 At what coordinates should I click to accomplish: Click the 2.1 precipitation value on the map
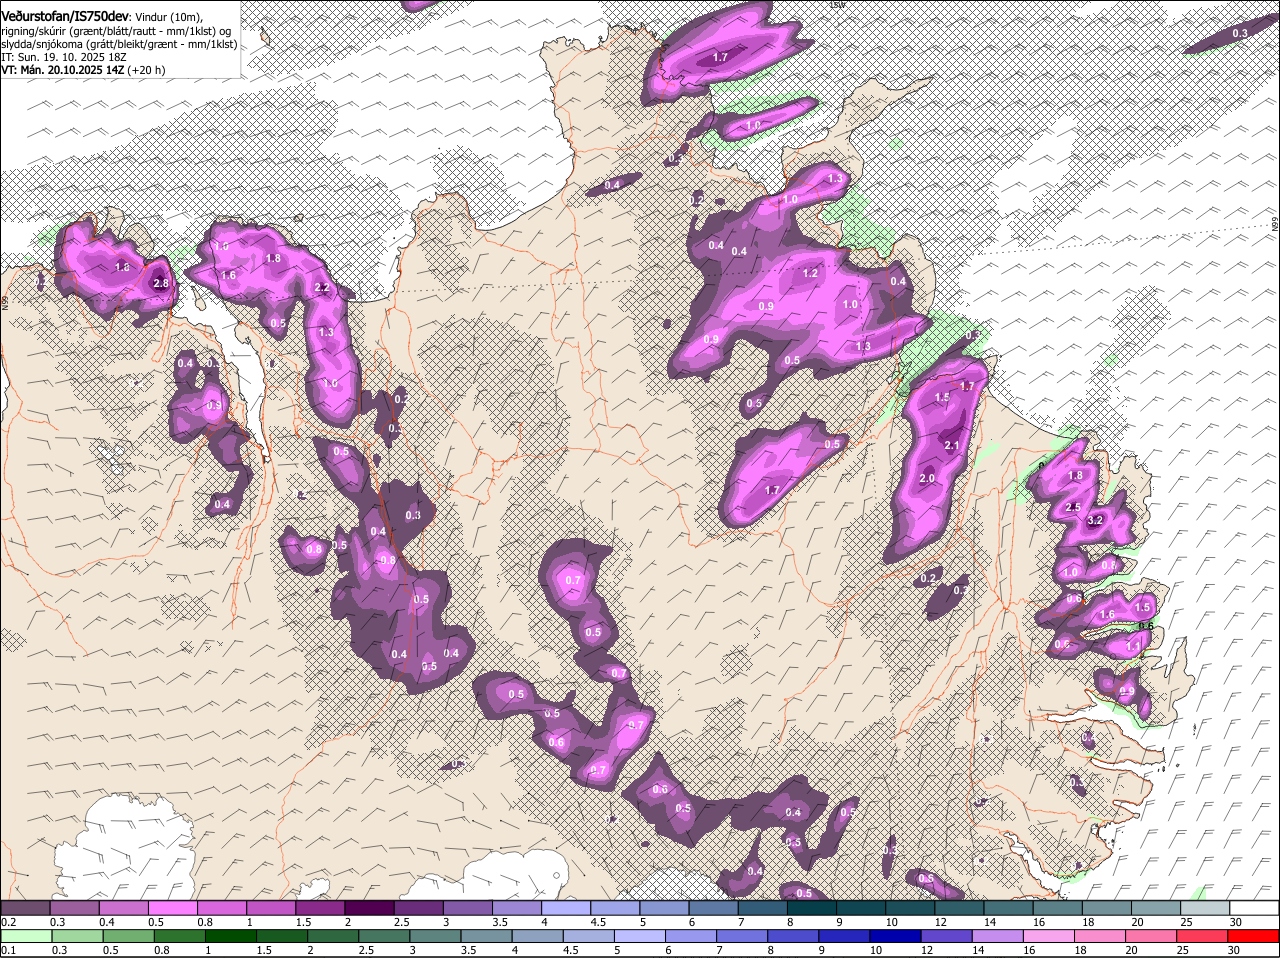952,446
